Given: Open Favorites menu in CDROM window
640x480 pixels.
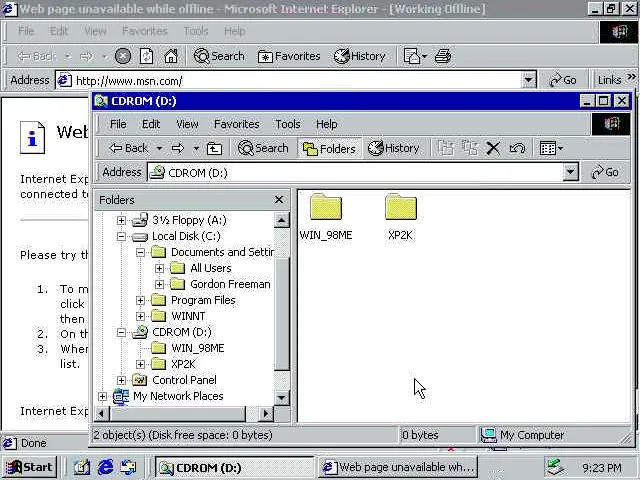Looking at the screenshot, I should point(236,124).
